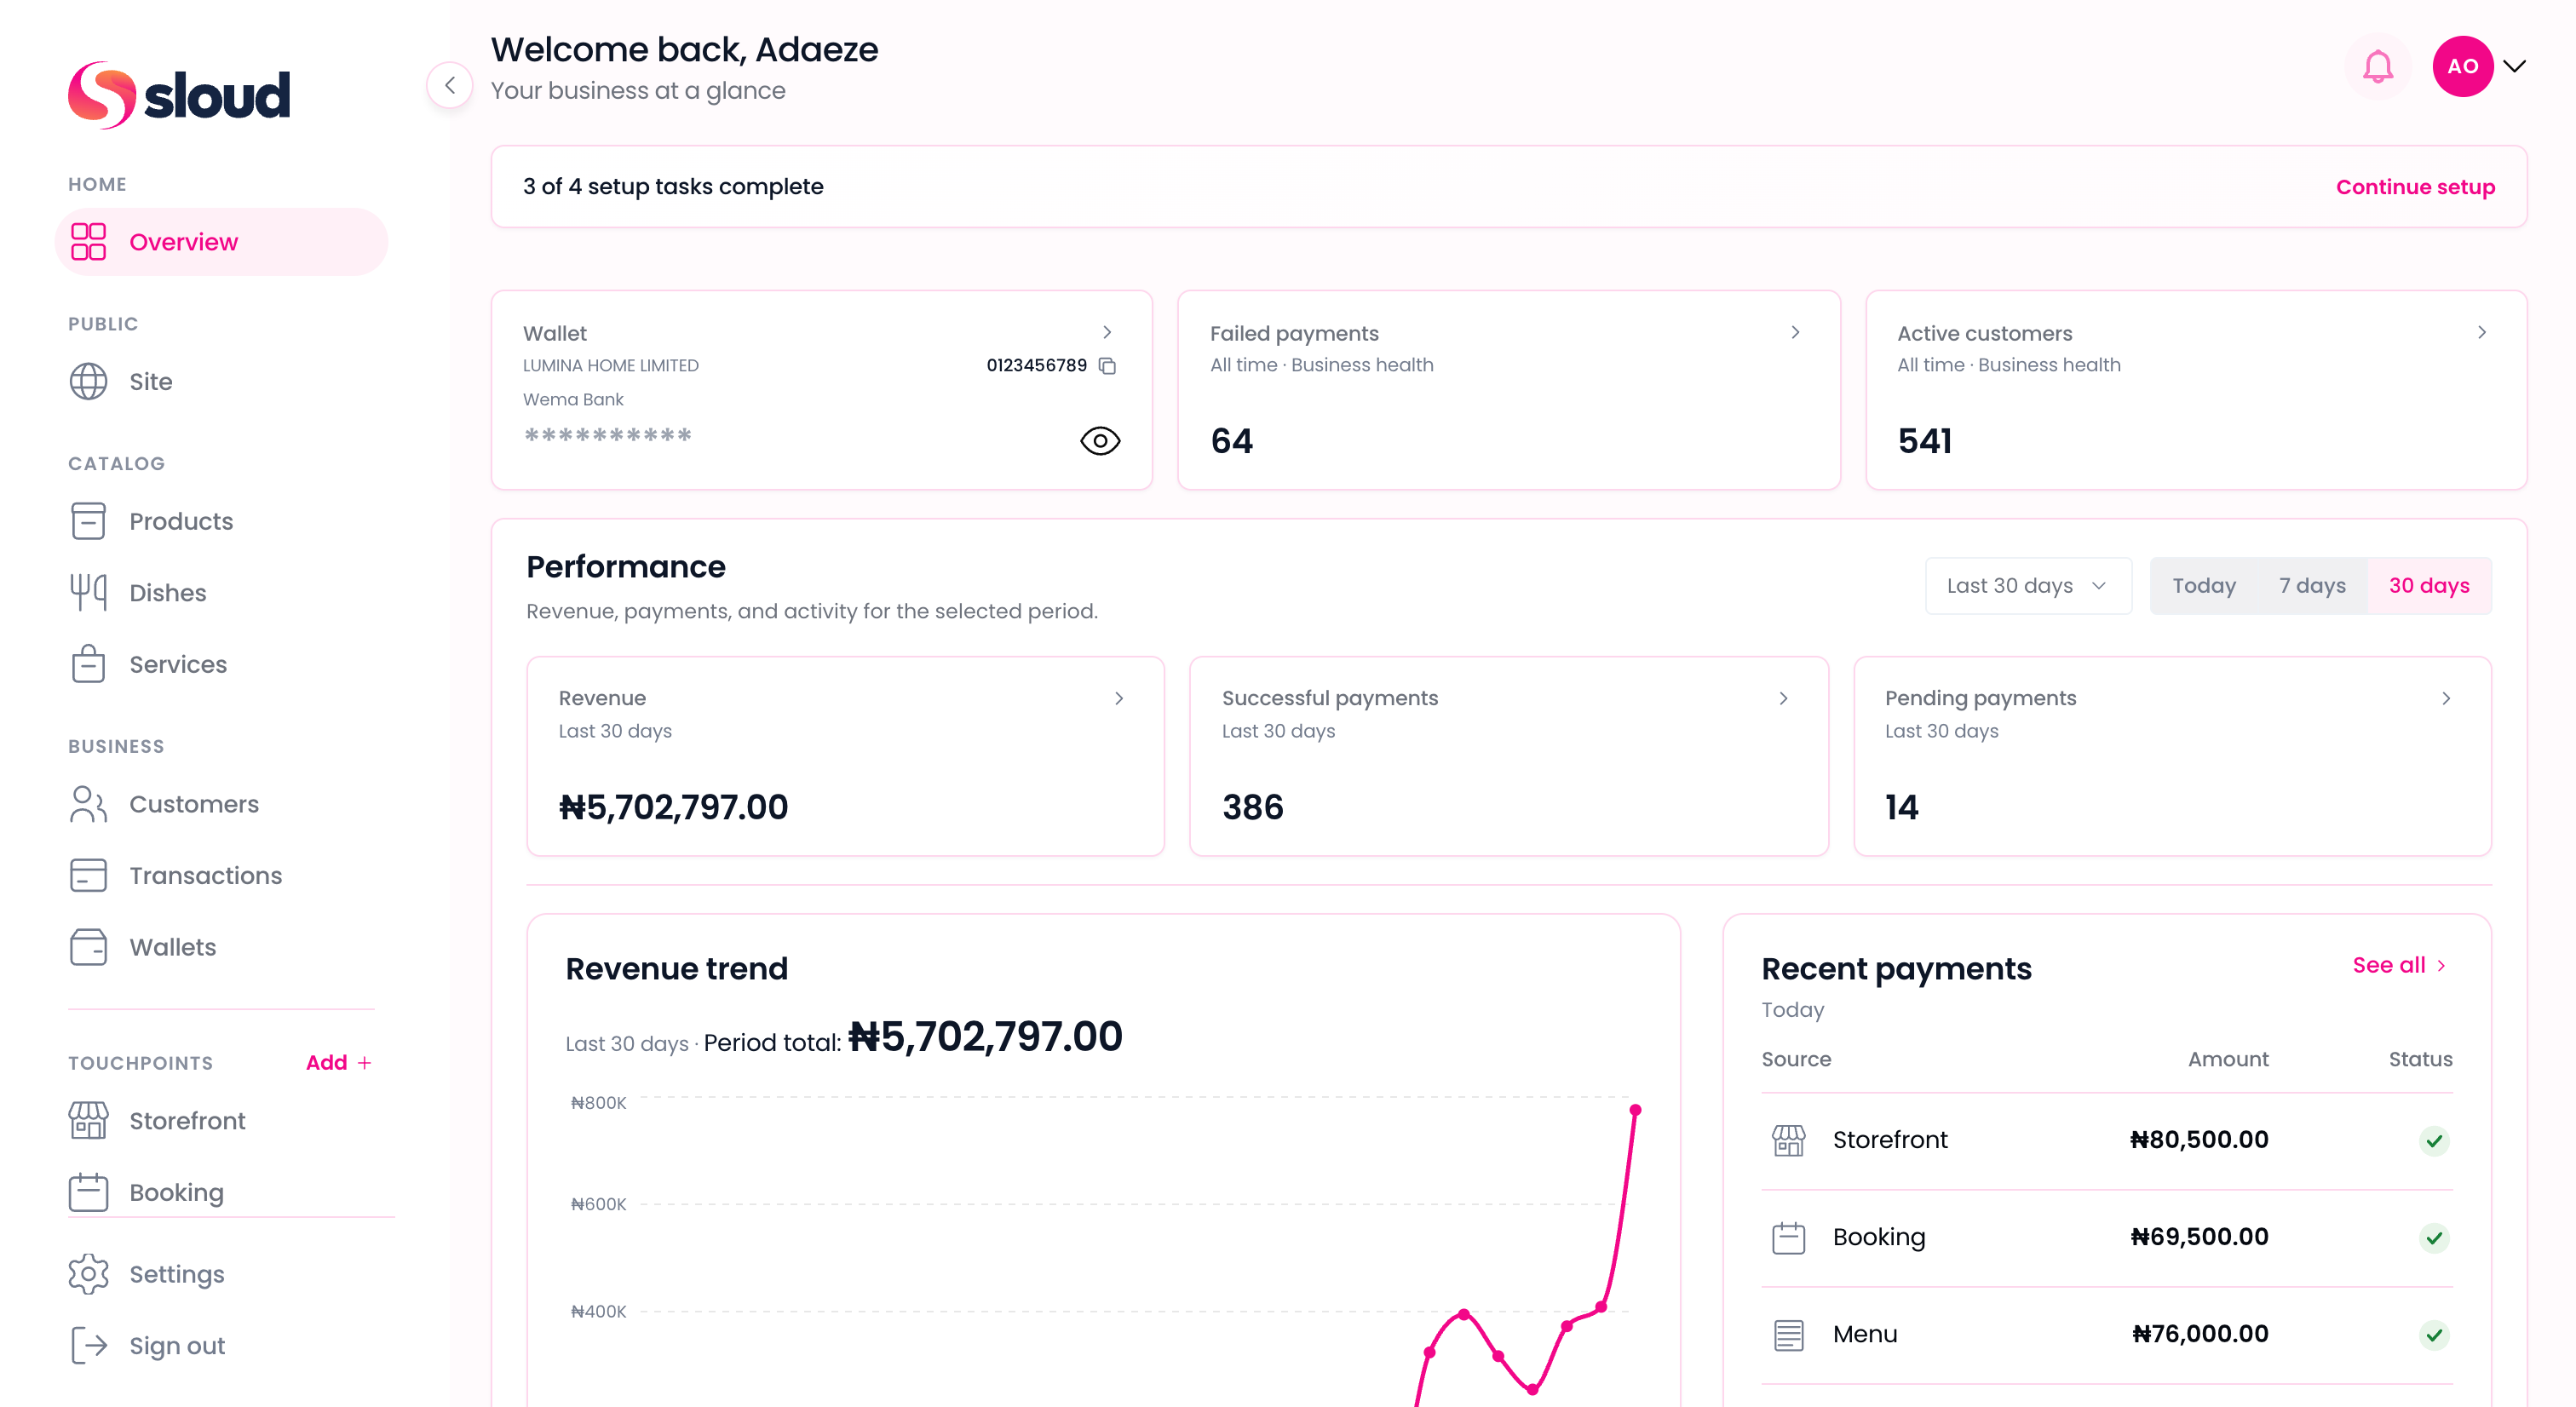Screen dimensions: 2576x1407
Task: Open Overview in the sidebar
Action: coord(221,242)
